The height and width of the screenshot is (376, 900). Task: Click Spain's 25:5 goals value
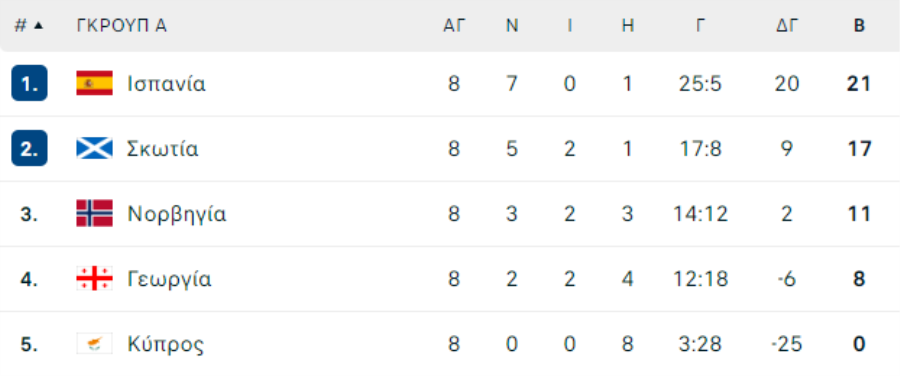[x=700, y=84]
